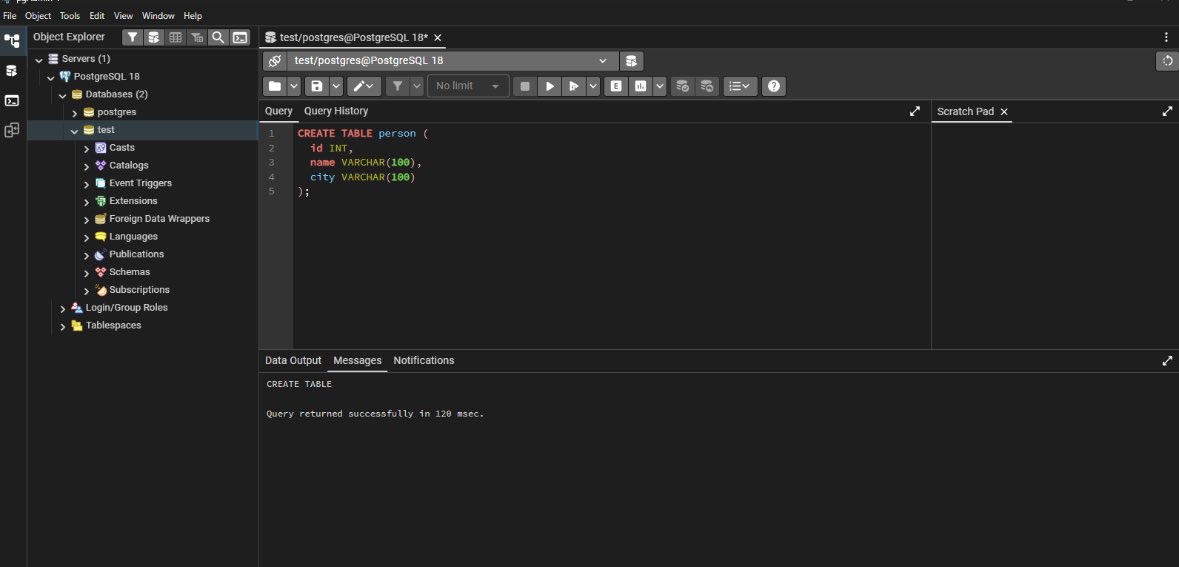1179x567 pixels.
Task: Open new query tool for current connection
Action: (x=632, y=61)
